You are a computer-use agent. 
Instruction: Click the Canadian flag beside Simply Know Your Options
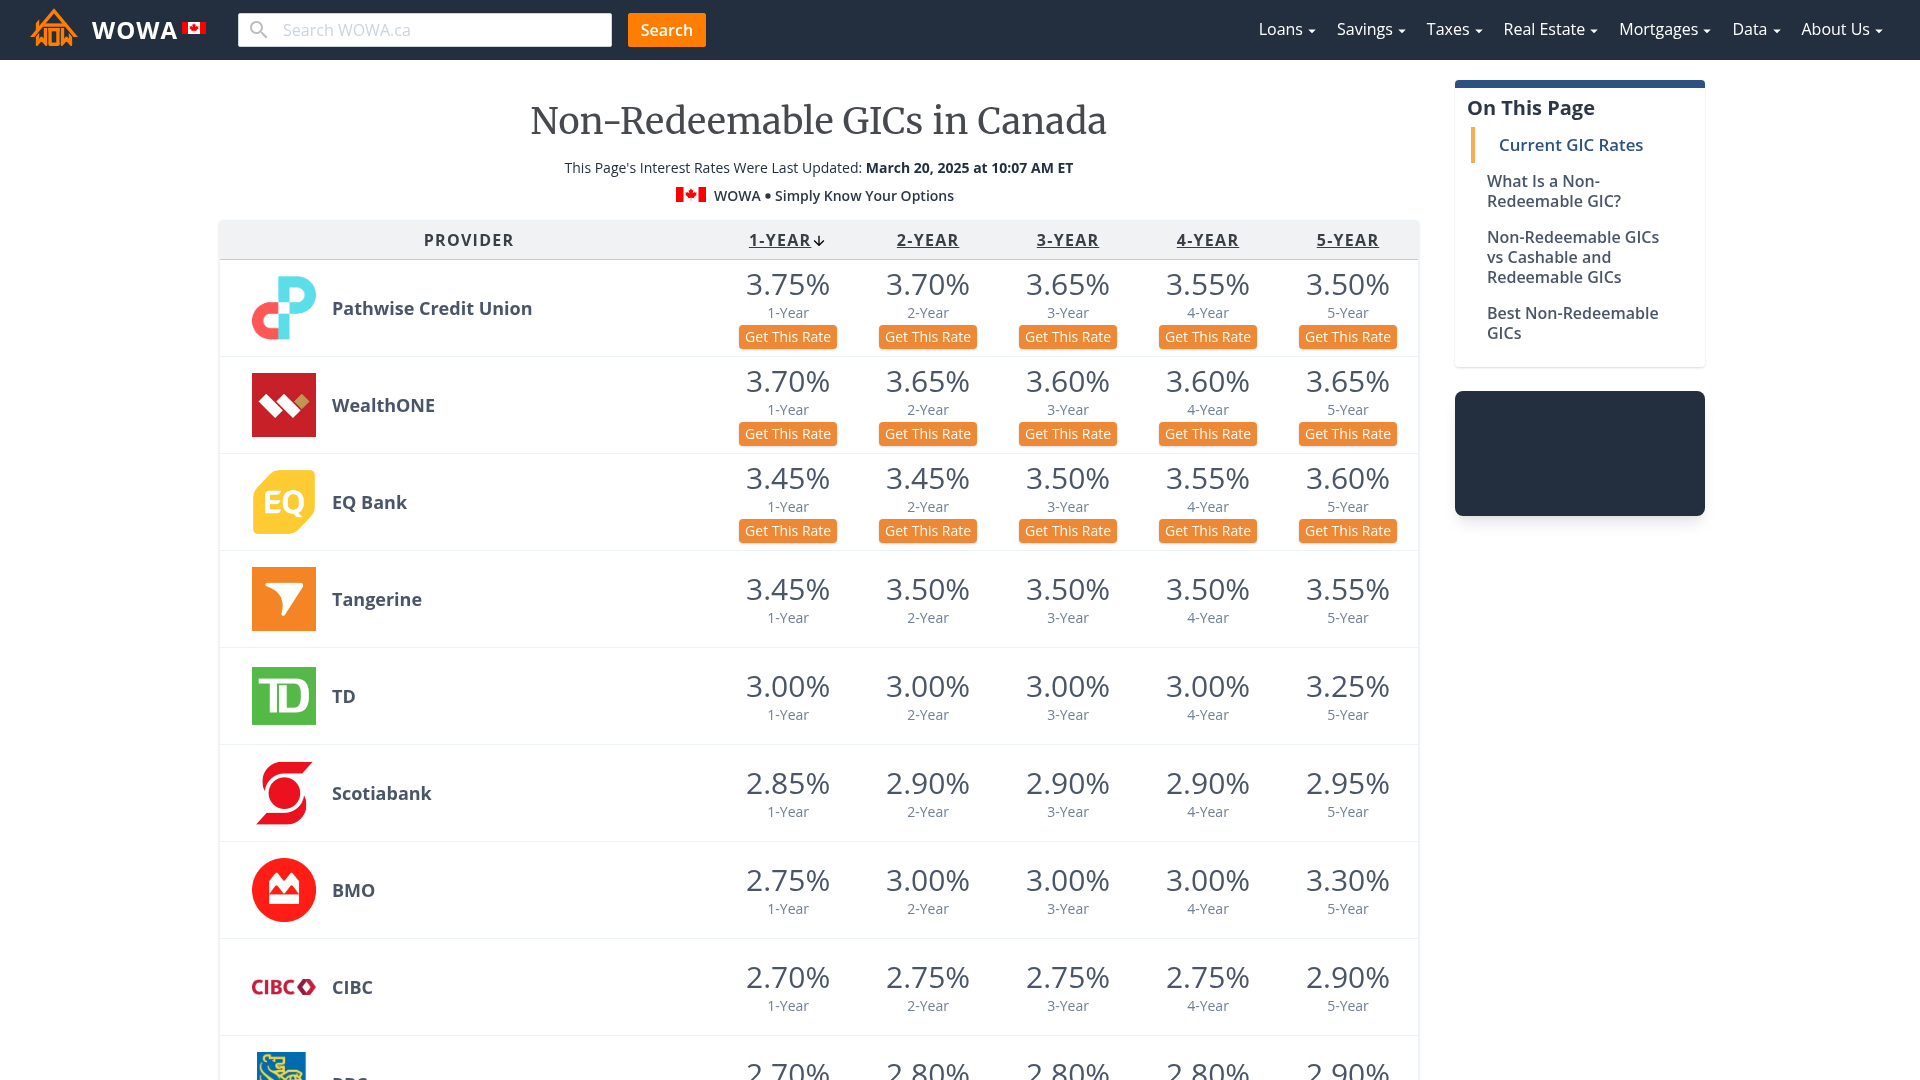pyautogui.click(x=691, y=195)
